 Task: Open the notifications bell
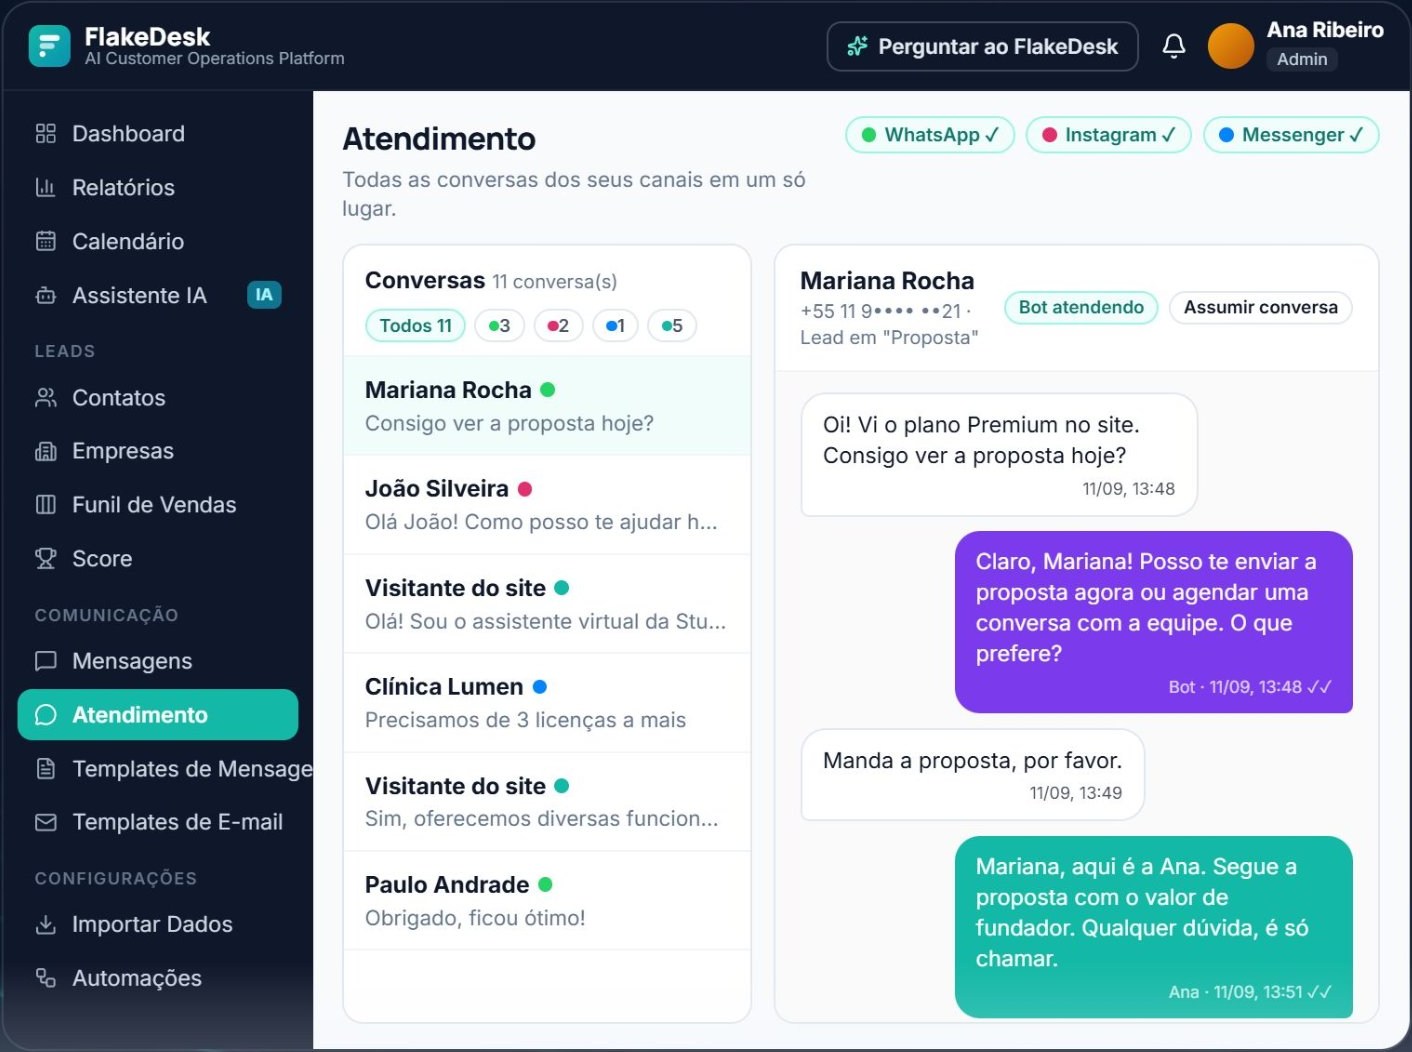(1174, 46)
